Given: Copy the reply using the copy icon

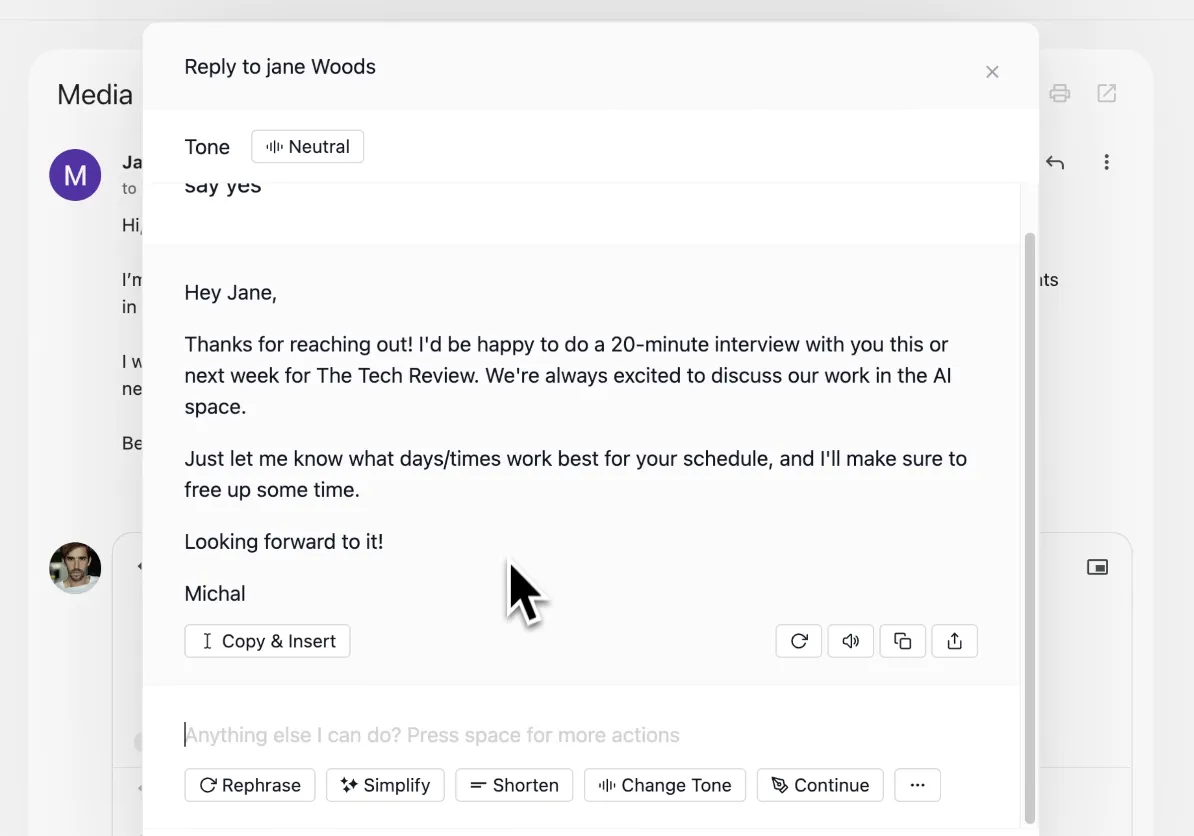Looking at the screenshot, I should click(902, 641).
